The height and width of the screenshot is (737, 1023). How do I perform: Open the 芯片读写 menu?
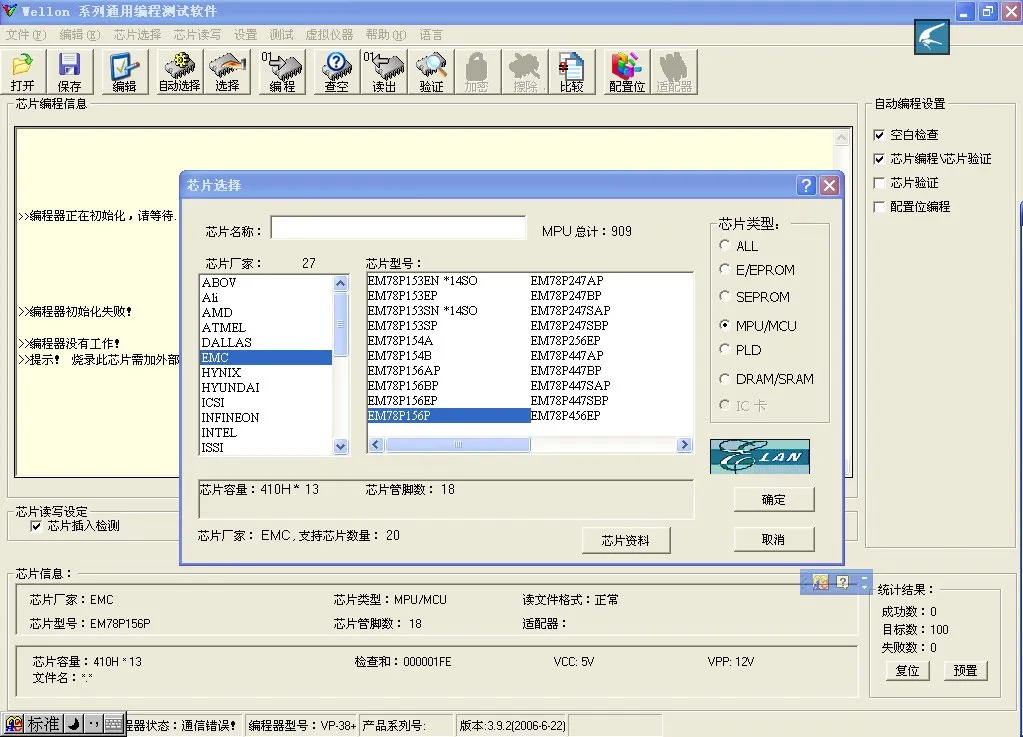[197, 35]
